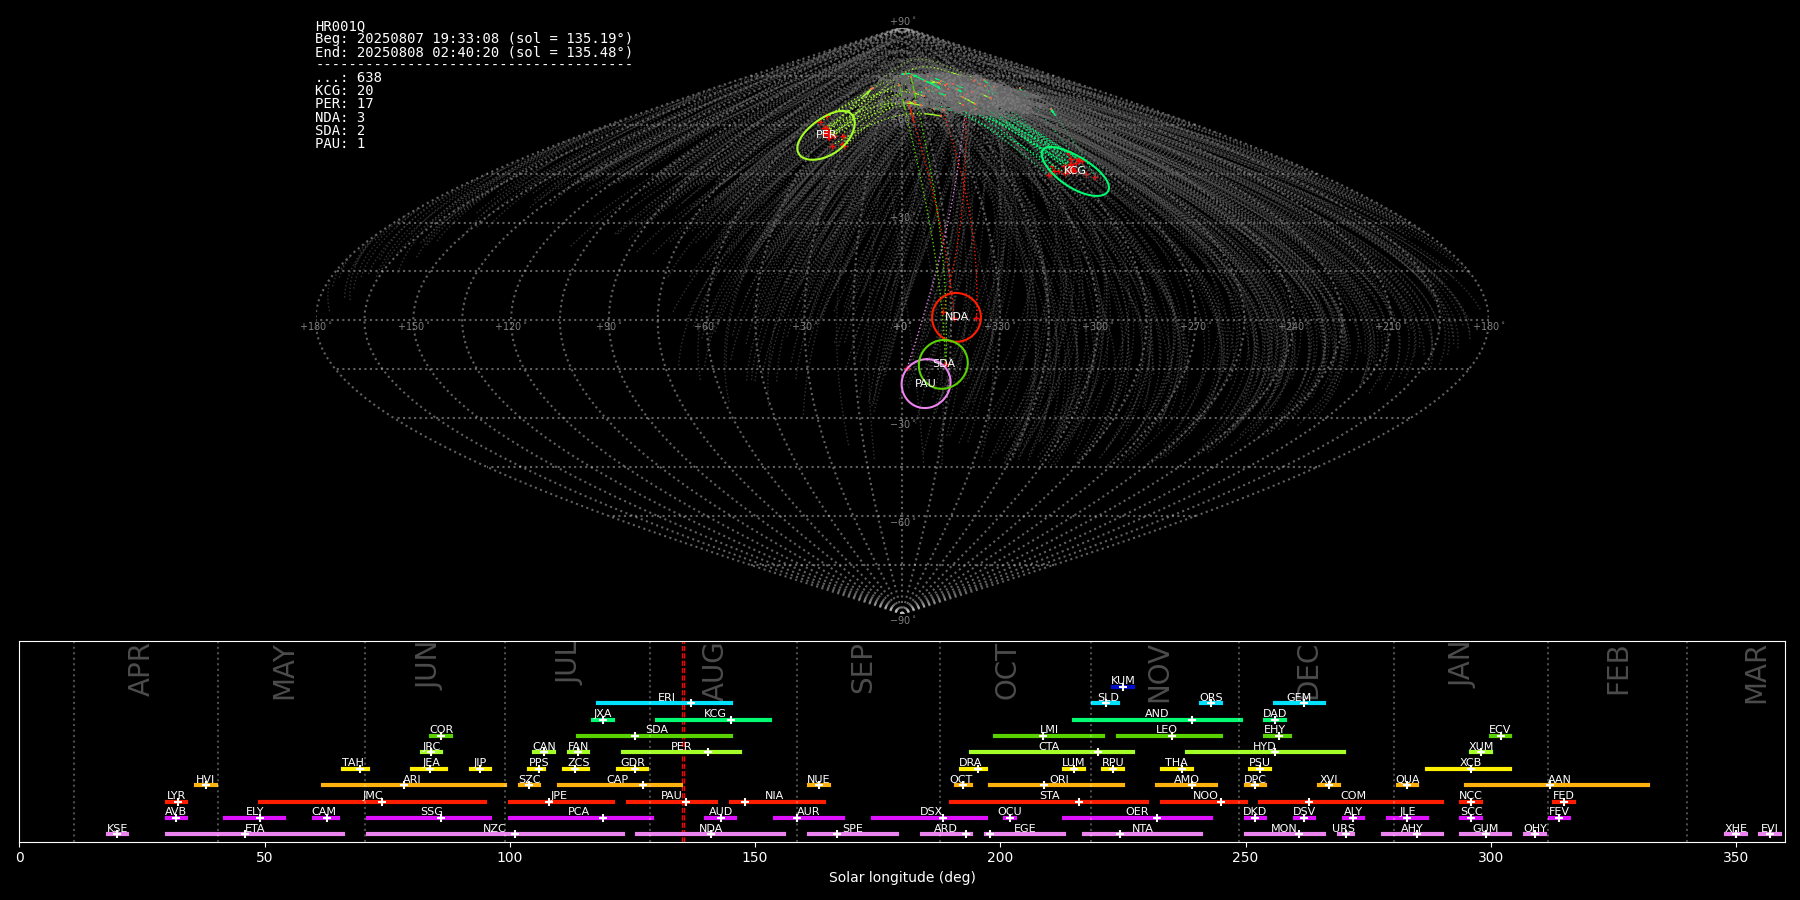The image size is (1800, 900).
Task: Click the pink SPE shower bar in the timeline
Action: tap(852, 834)
